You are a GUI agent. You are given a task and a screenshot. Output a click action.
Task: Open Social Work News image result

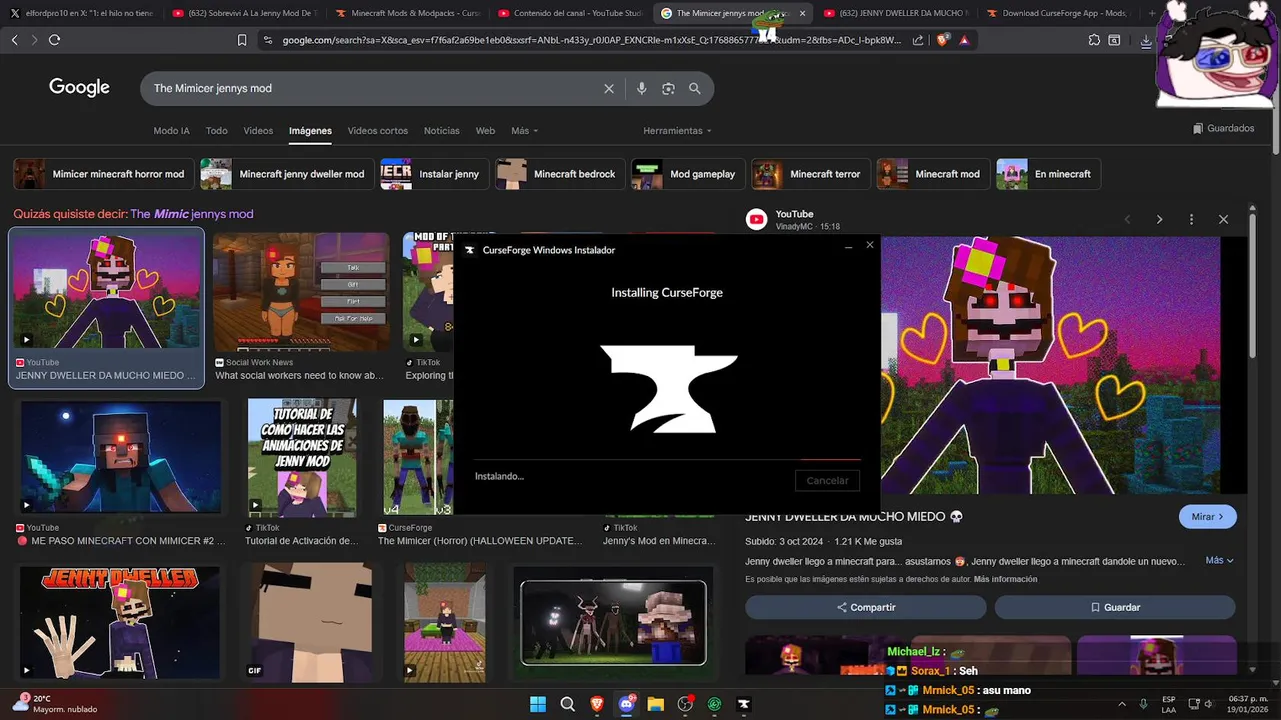tap(301, 292)
